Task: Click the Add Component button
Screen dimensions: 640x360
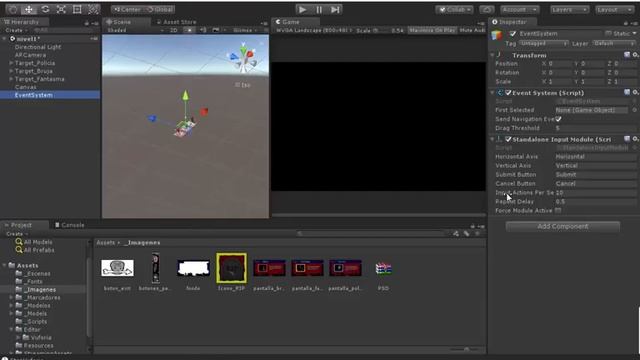Action: click(x=562, y=227)
